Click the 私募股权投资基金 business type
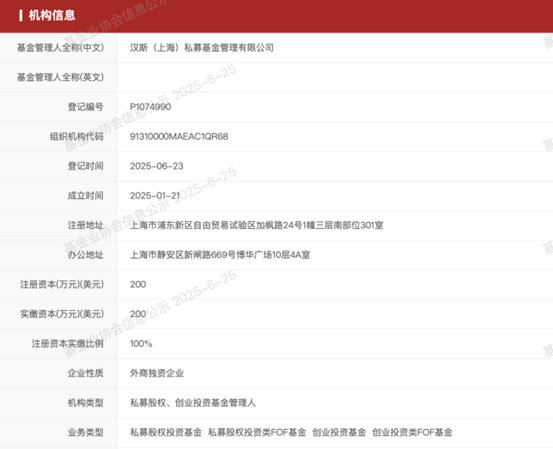This screenshot has height=449, width=553. click(166, 432)
